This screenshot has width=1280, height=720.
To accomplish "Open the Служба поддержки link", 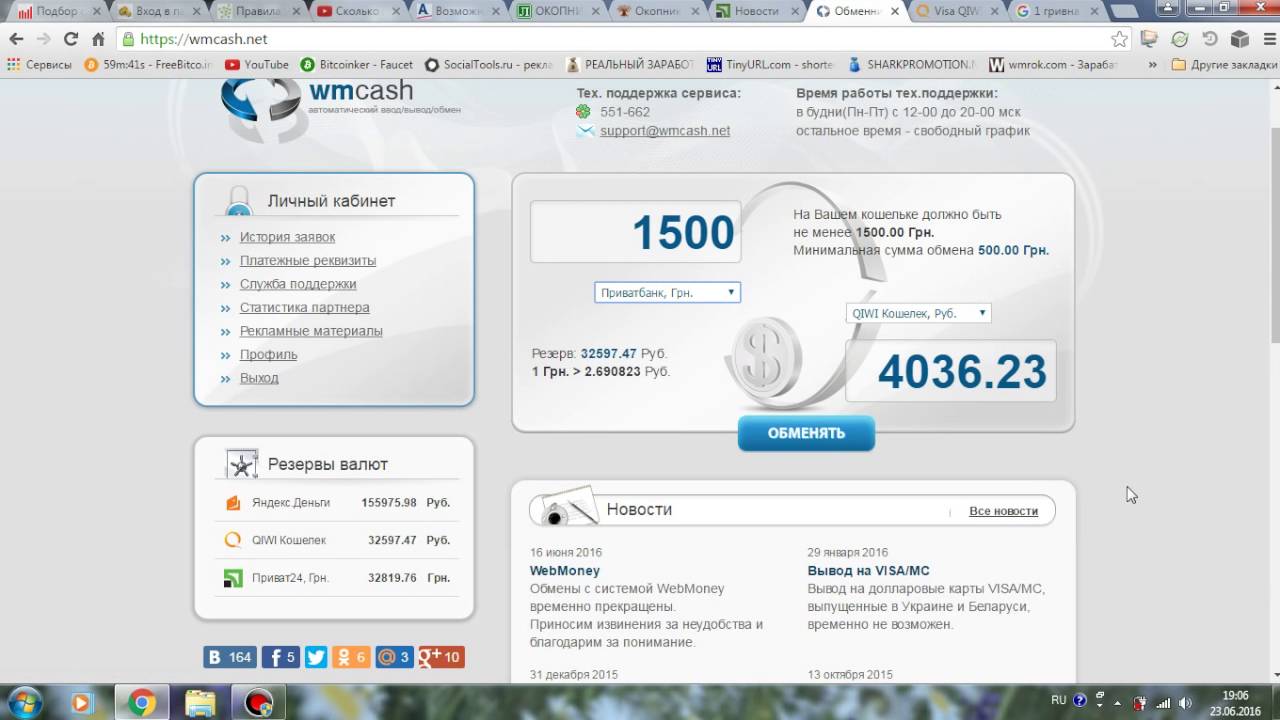I will point(298,284).
